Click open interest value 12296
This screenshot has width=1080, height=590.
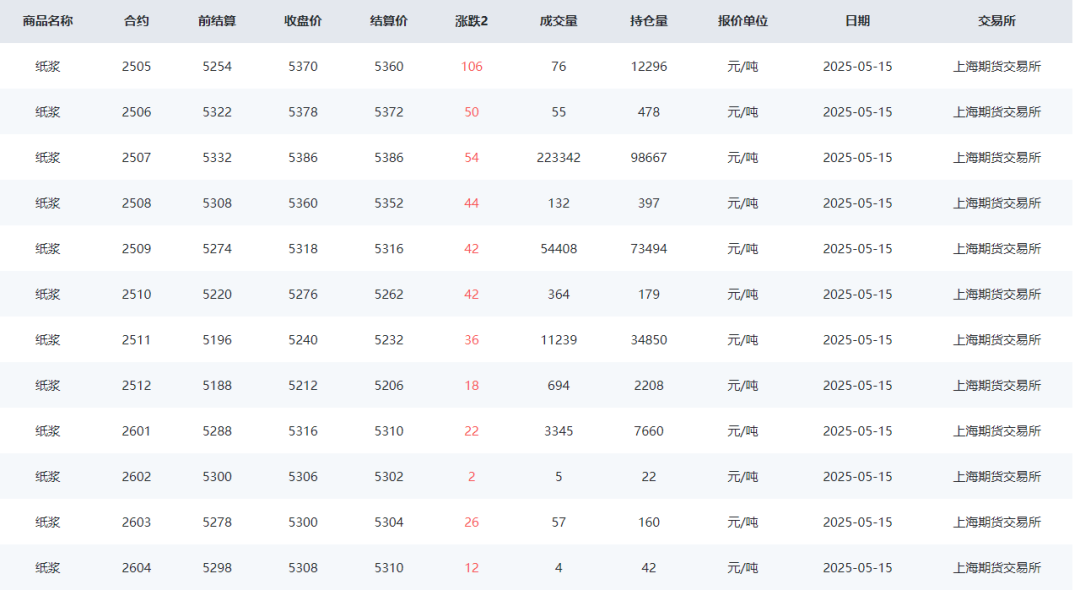click(649, 67)
